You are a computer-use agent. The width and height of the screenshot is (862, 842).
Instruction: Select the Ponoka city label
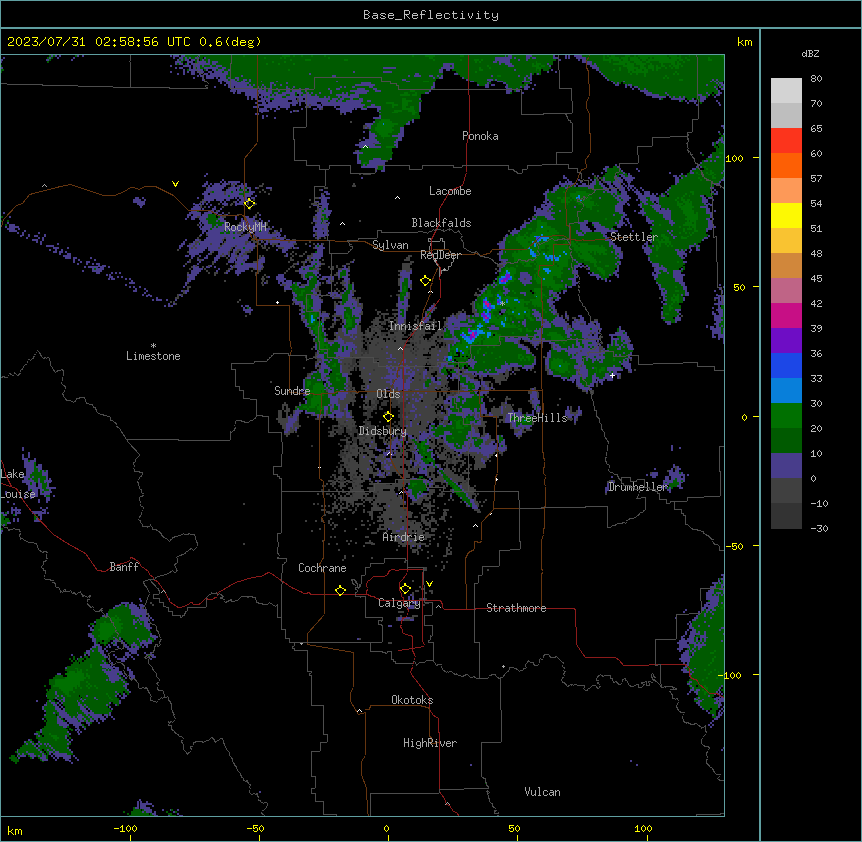[480, 136]
